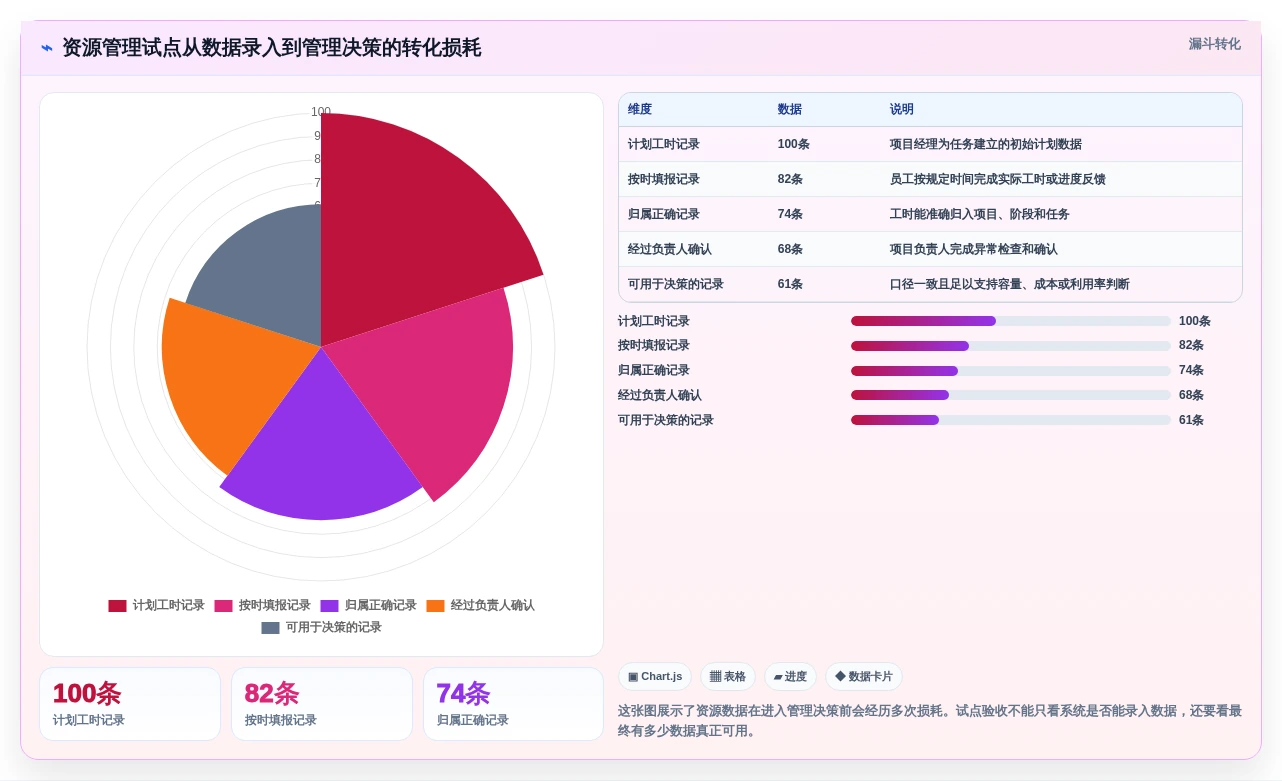Click the 漏斗转化 tag in the header
Image resolution: width=1282 pixels, height=781 pixels.
coord(1214,44)
